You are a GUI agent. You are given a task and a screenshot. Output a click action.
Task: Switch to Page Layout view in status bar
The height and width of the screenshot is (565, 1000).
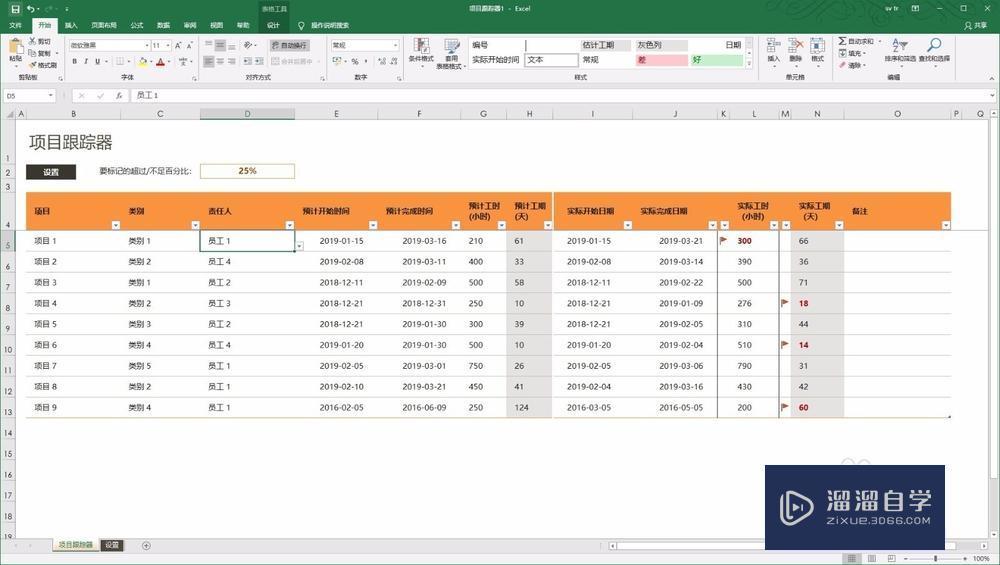click(x=871, y=559)
